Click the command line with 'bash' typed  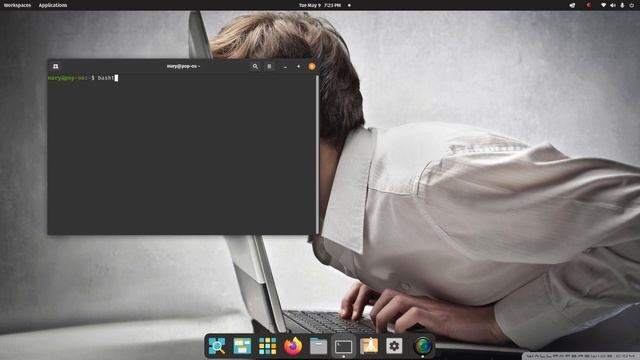pyautogui.click(x=83, y=78)
